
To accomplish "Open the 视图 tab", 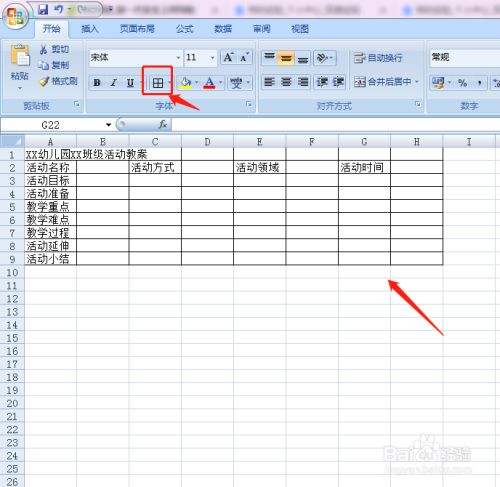I will (300, 29).
